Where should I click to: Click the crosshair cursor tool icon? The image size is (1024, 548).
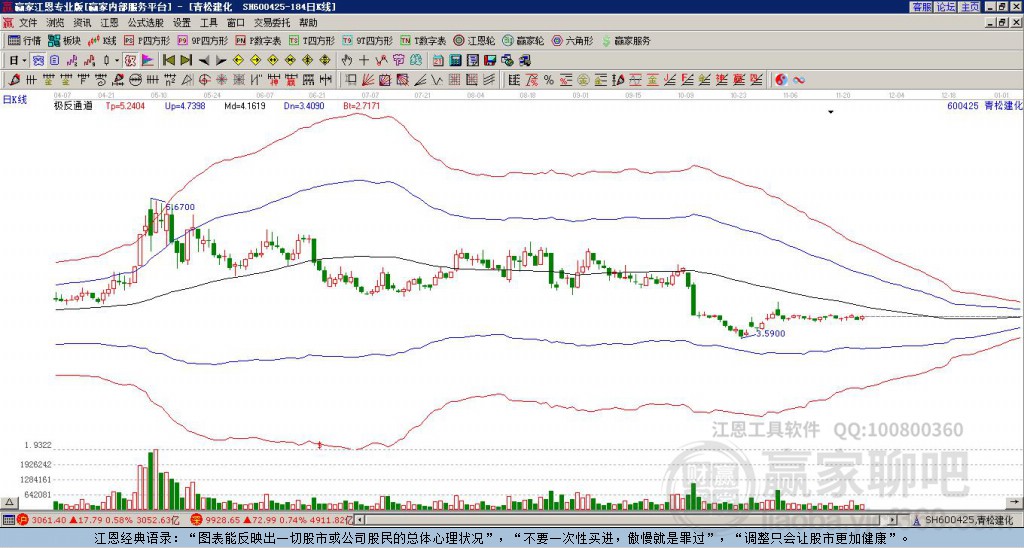[364, 60]
